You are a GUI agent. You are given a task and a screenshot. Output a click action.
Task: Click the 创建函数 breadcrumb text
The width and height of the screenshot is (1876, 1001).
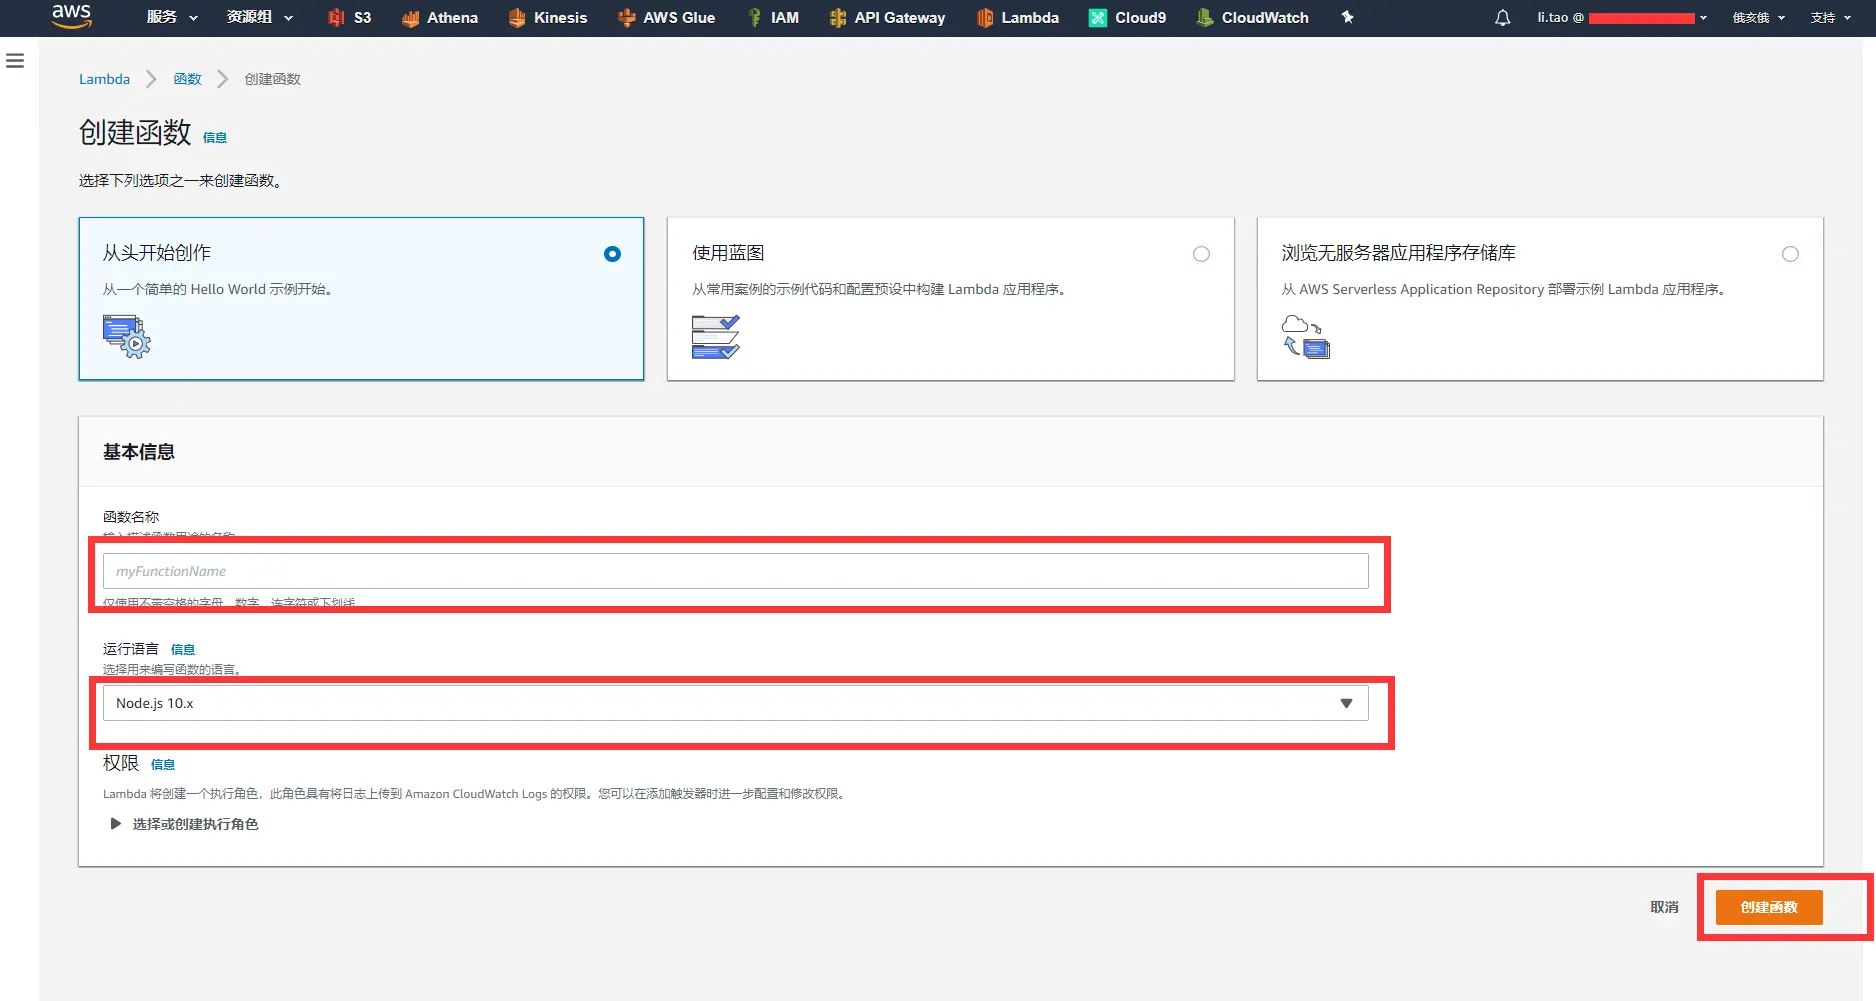(x=273, y=79)
